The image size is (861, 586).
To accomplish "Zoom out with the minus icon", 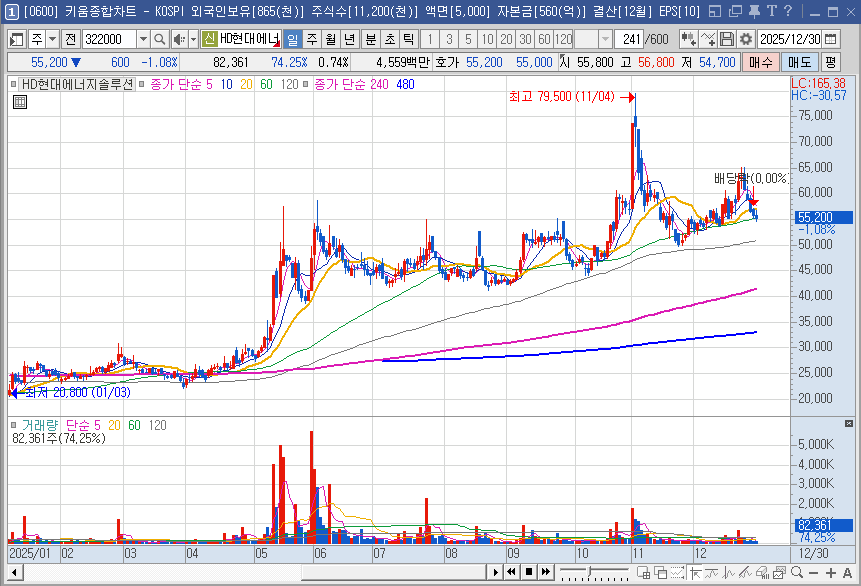I will point(813,573).
